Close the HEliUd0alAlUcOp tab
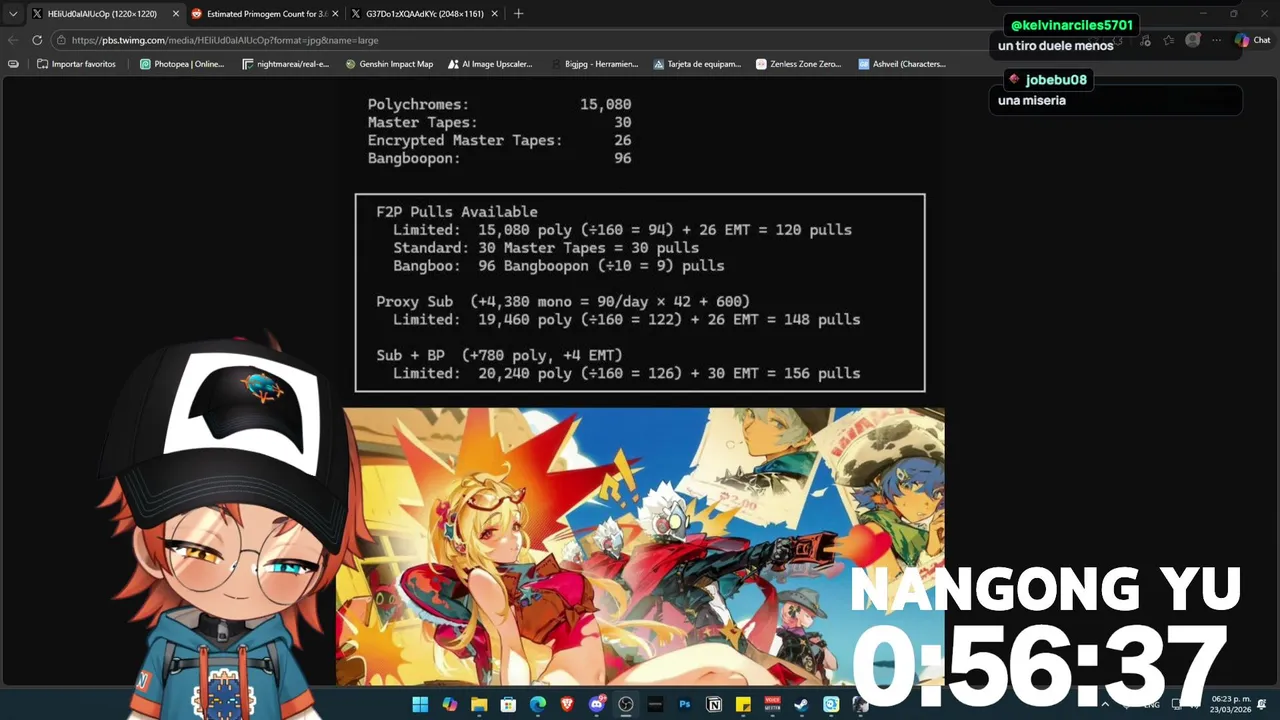1280x720 pixels. pyautogui.click(x=176, y=14)
